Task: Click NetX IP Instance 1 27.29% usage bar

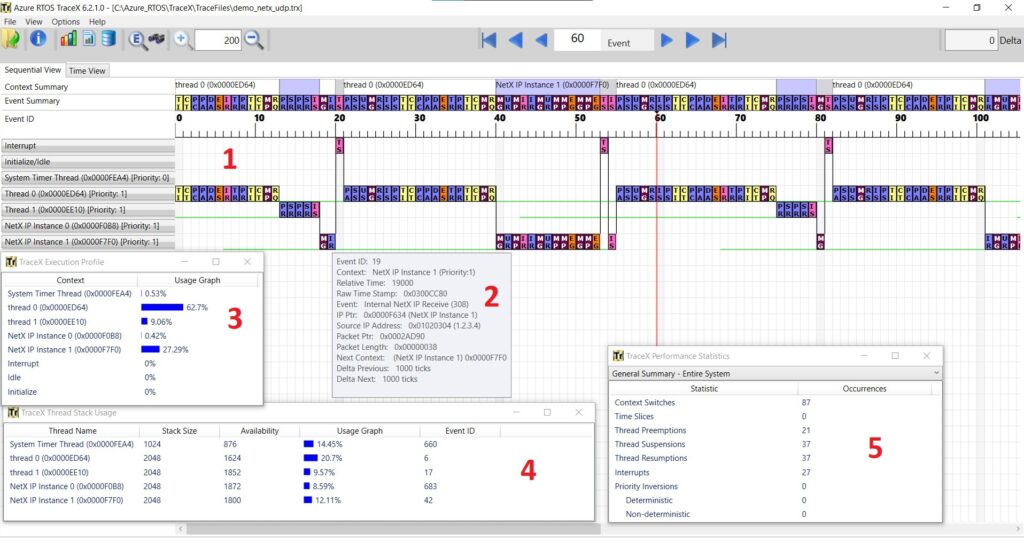Action: tap(150, 349)
